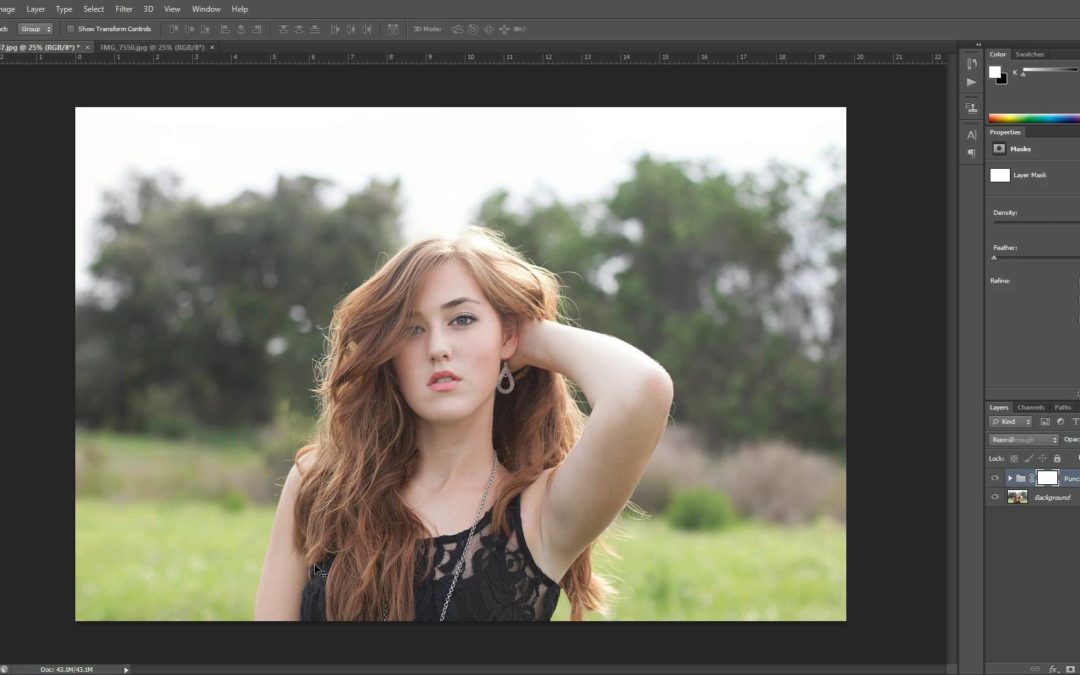Click the distribute top edges icon

click(x=283, y=29)
